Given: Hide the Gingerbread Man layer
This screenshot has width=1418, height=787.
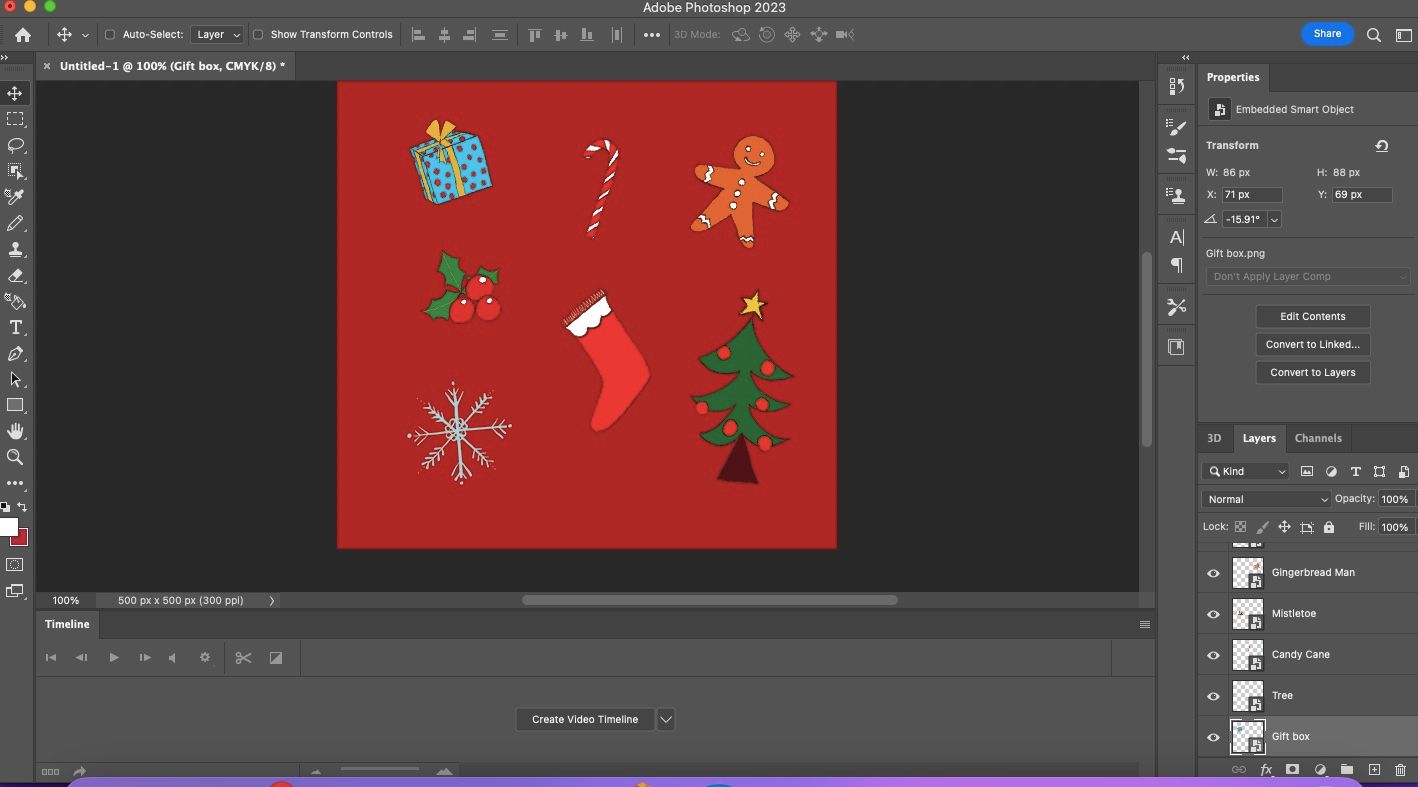Looking at the screenshot, I should pos(1213,572).
